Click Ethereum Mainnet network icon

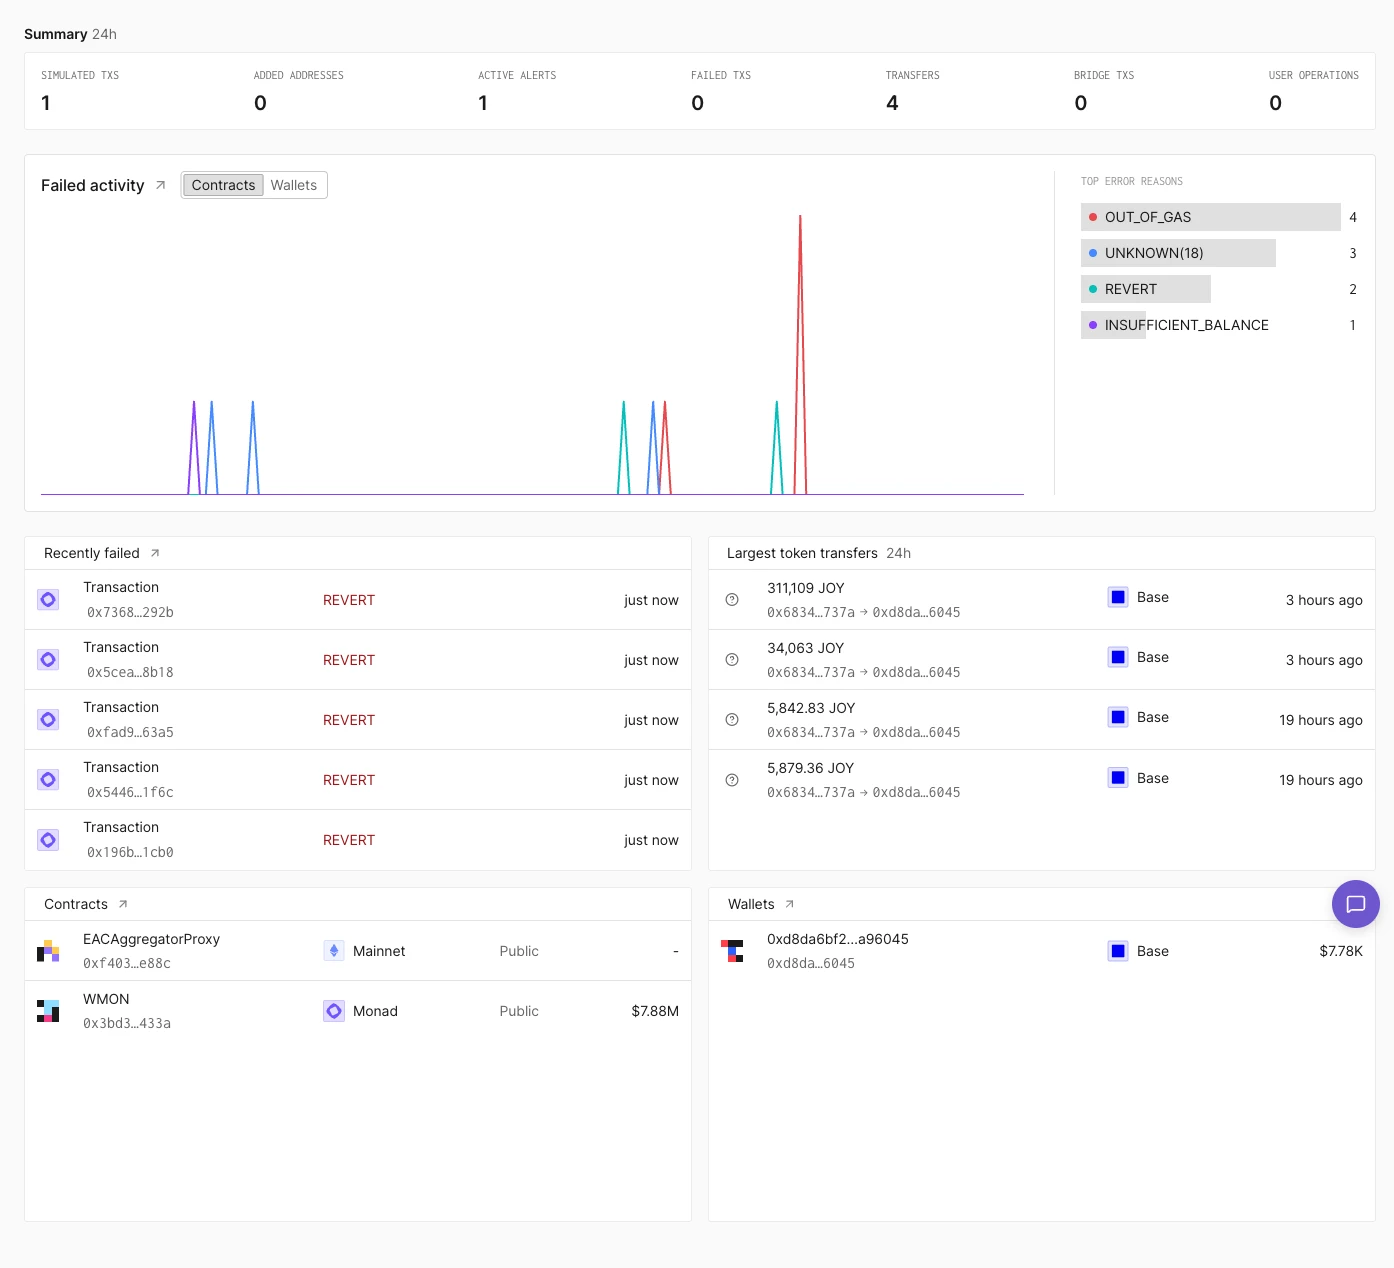[334, 951]
